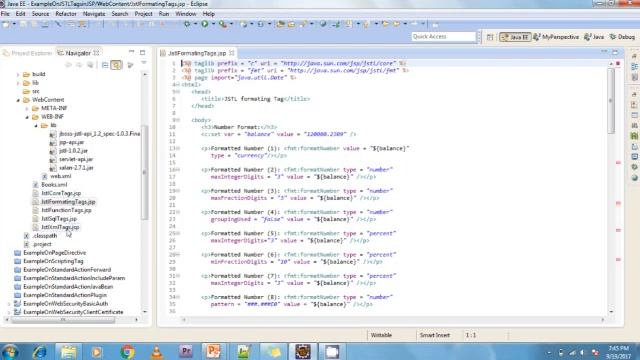Open the Window menu
Image resolution: width=640 pixels, height=360 pixels.
point(186,14)
